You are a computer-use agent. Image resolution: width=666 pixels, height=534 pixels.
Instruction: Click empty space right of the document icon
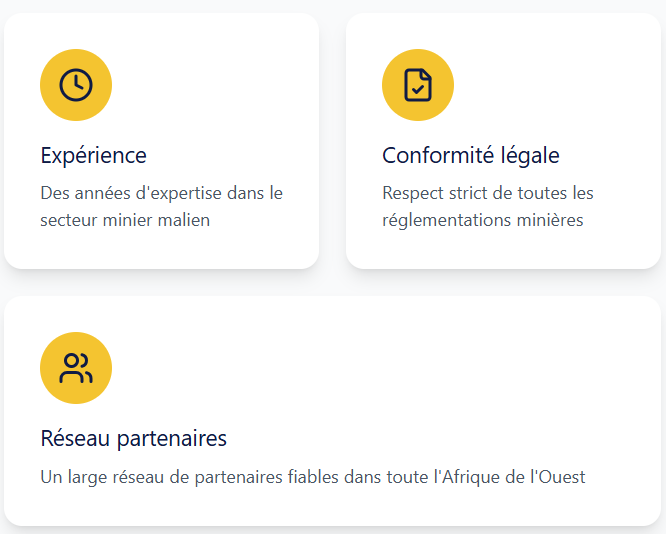(550, 85)
